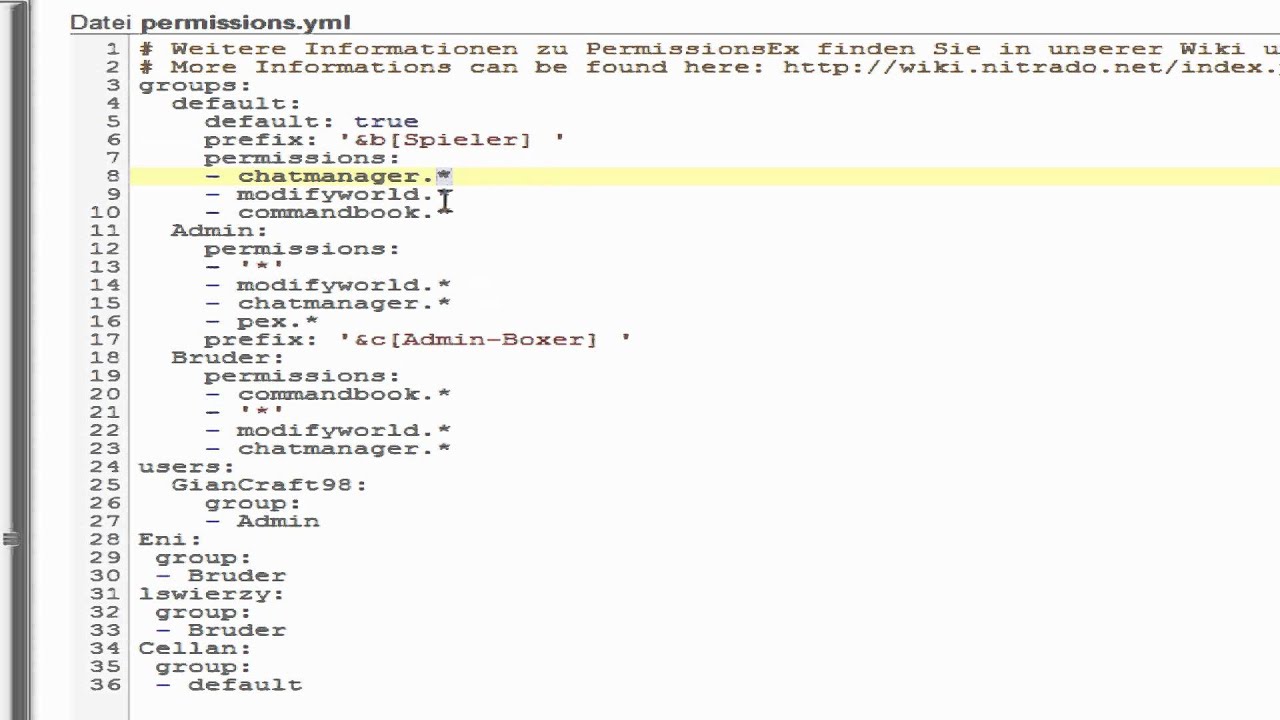Click the lswierzy: user entry
Image resolution: width=1280 pixels, height=720 pixels.
coord(211,594)
